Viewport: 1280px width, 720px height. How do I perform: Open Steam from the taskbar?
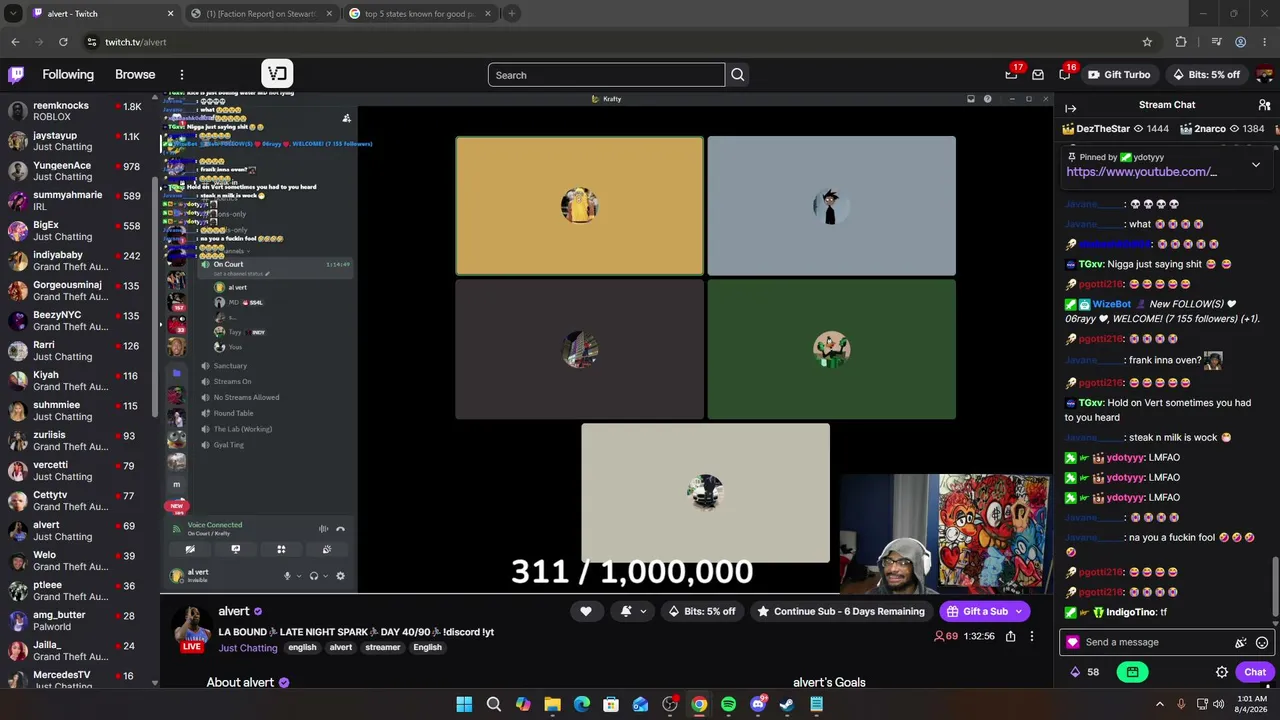[787, 704]
